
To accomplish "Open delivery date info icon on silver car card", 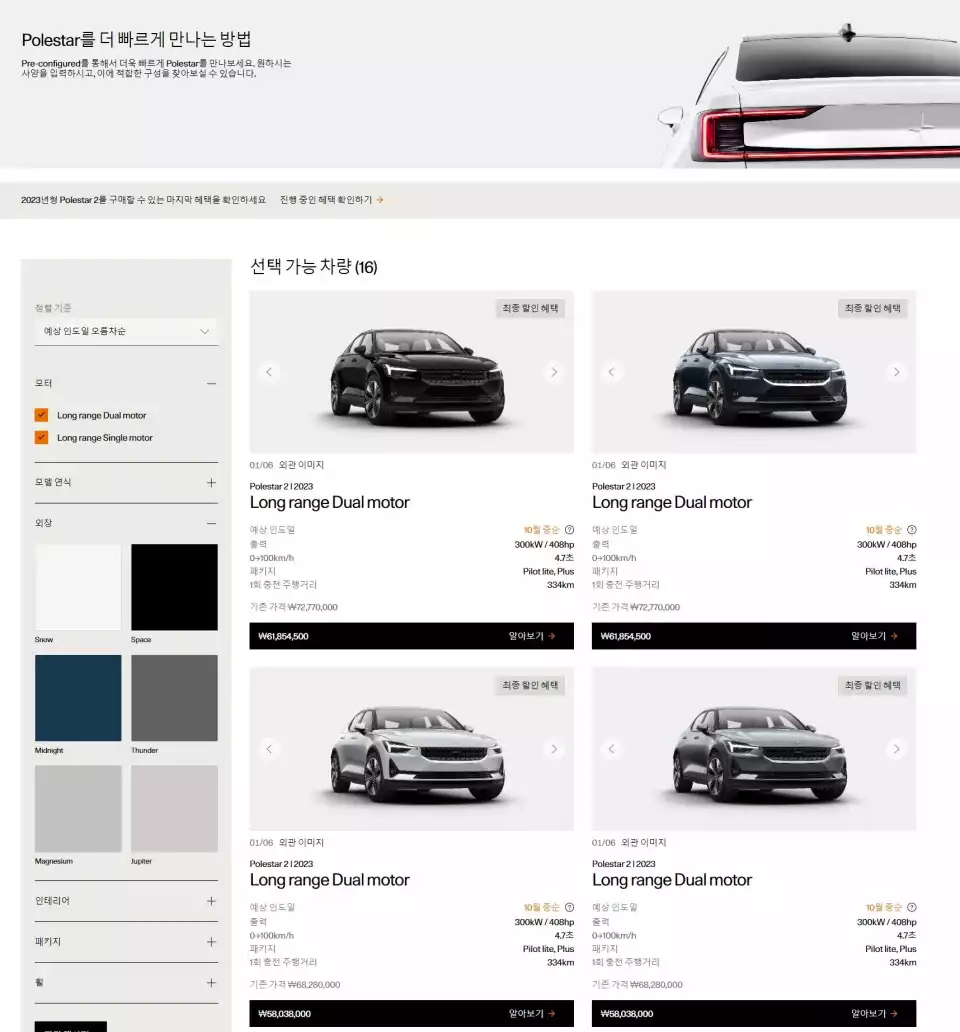I will (x=570, y=907).
